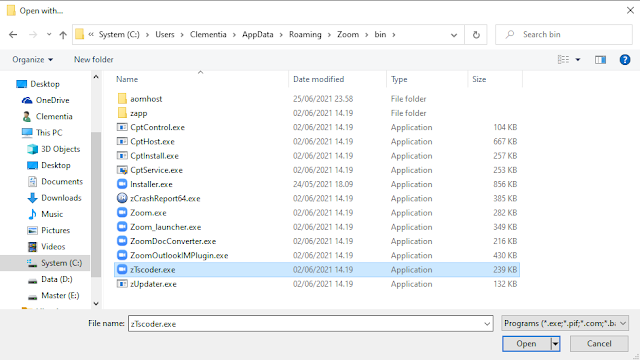Image resolution: width=640 pixels, height=360 pixels.
Task: Expand the address bar previous locations dropdown
Action: pos(454,35)
